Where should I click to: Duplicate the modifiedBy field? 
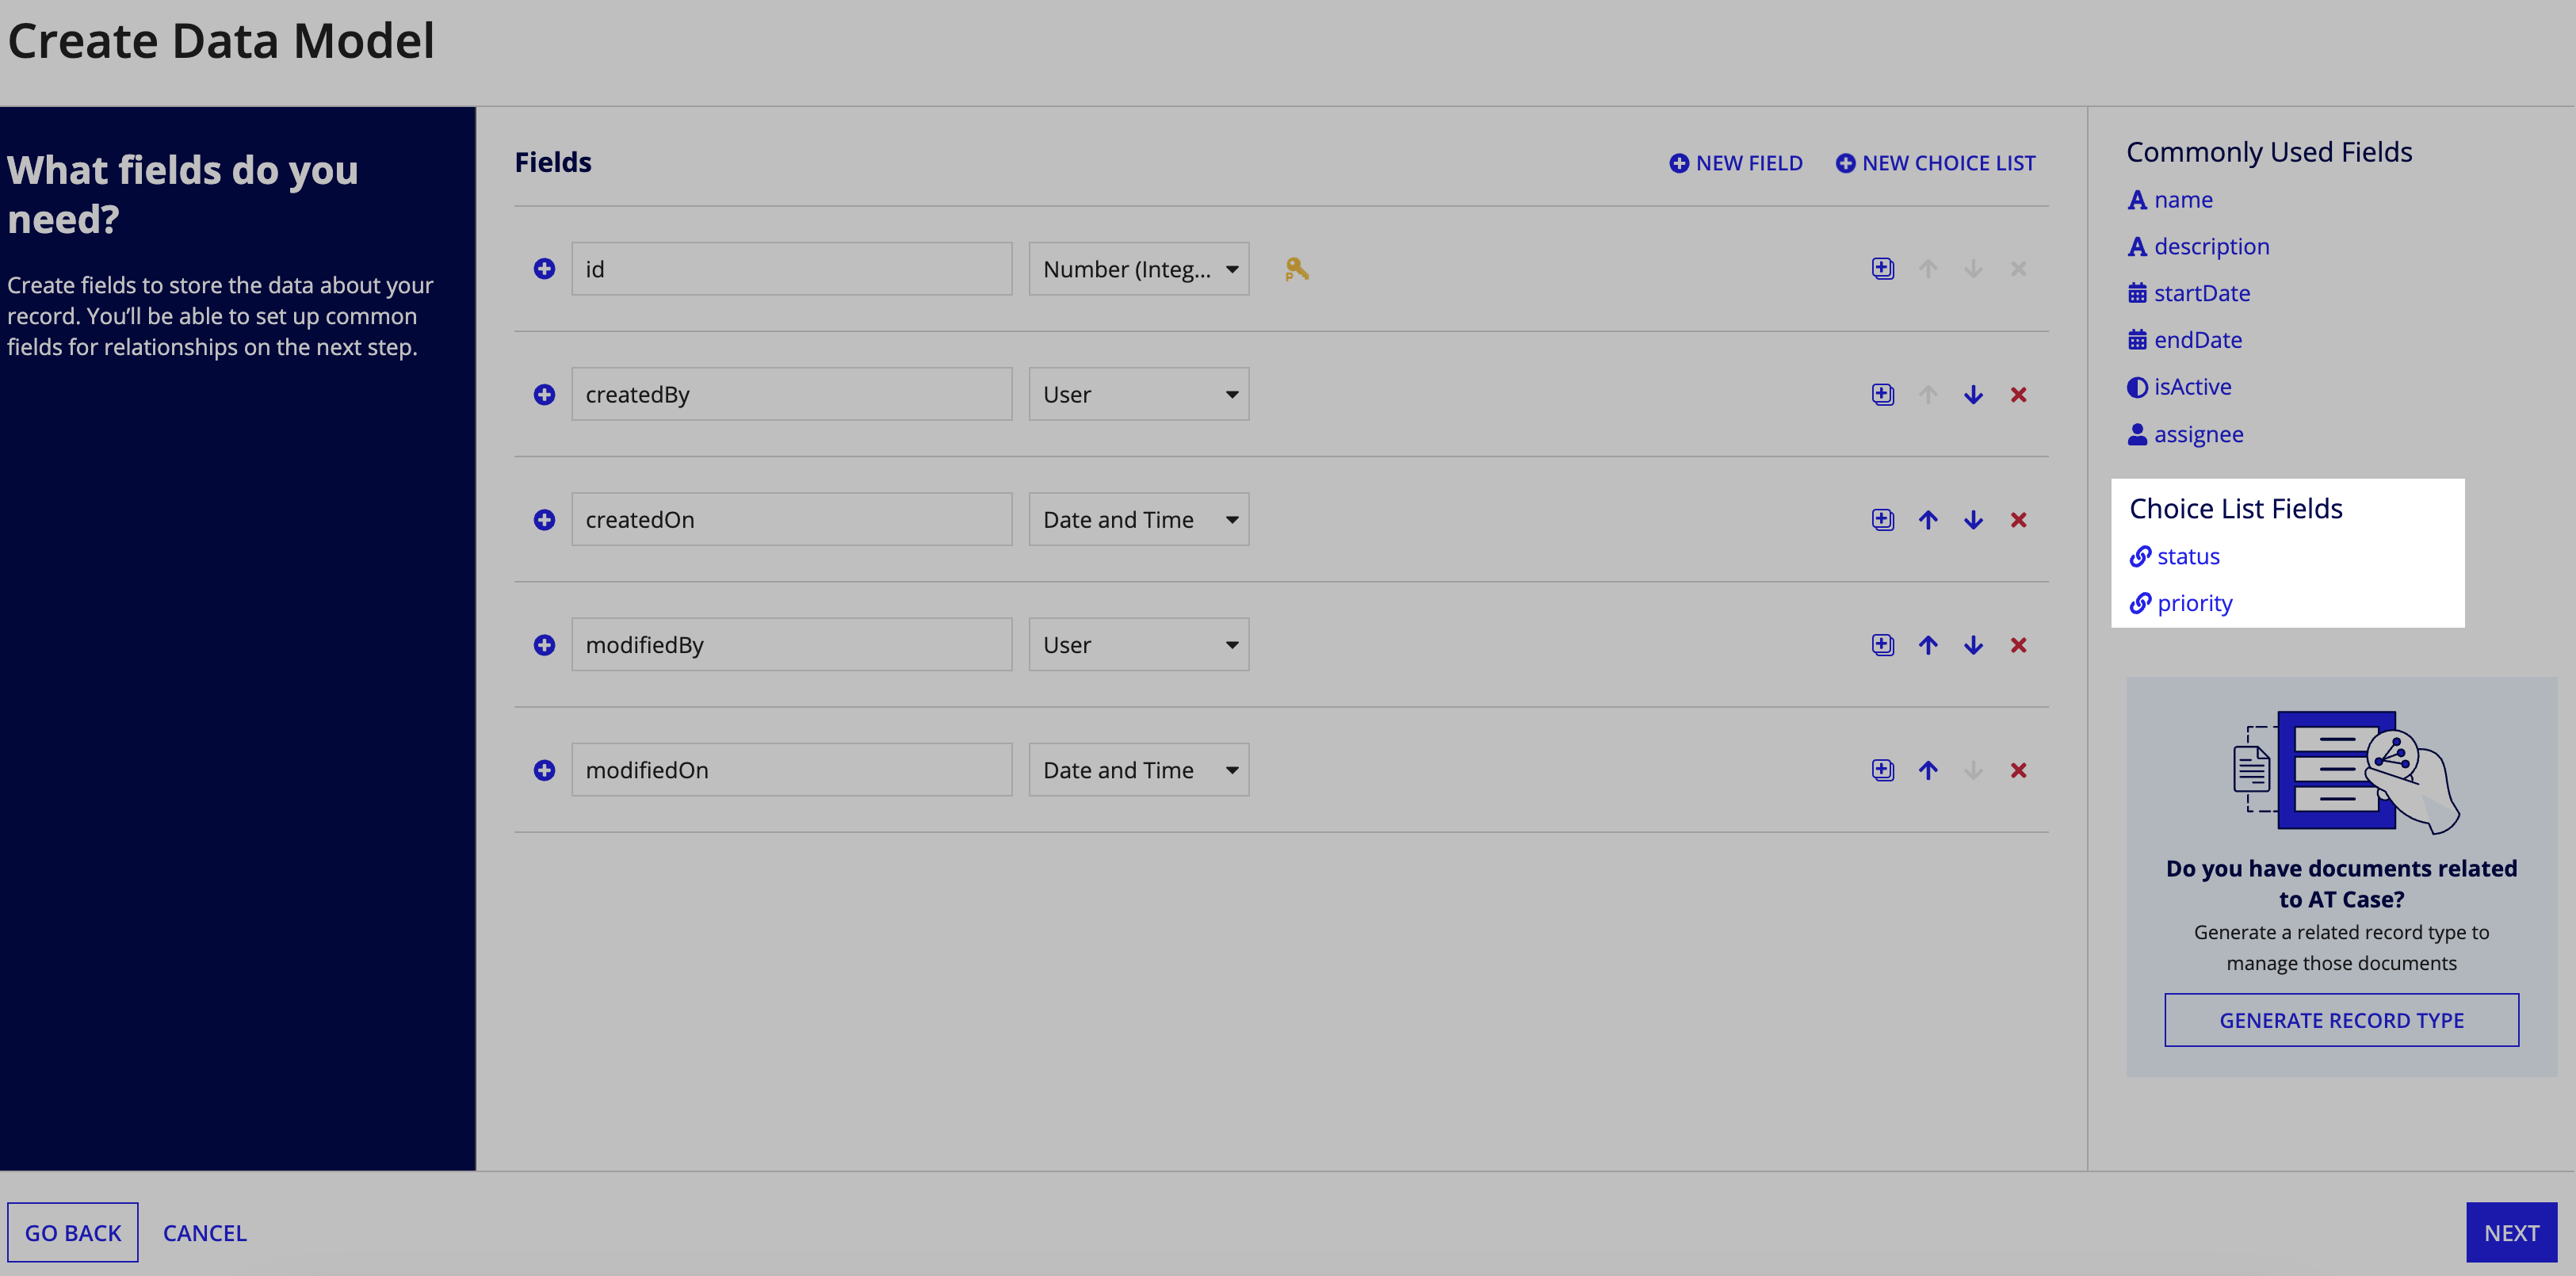pos(1882,645)
